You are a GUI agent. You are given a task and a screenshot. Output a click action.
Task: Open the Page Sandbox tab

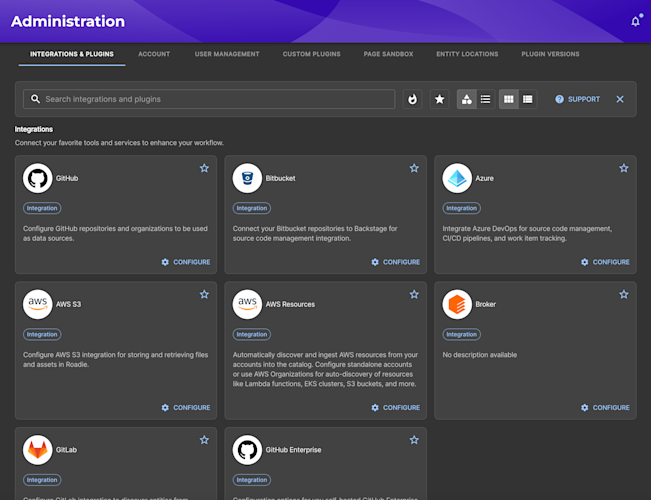click(x=388, y=54)
